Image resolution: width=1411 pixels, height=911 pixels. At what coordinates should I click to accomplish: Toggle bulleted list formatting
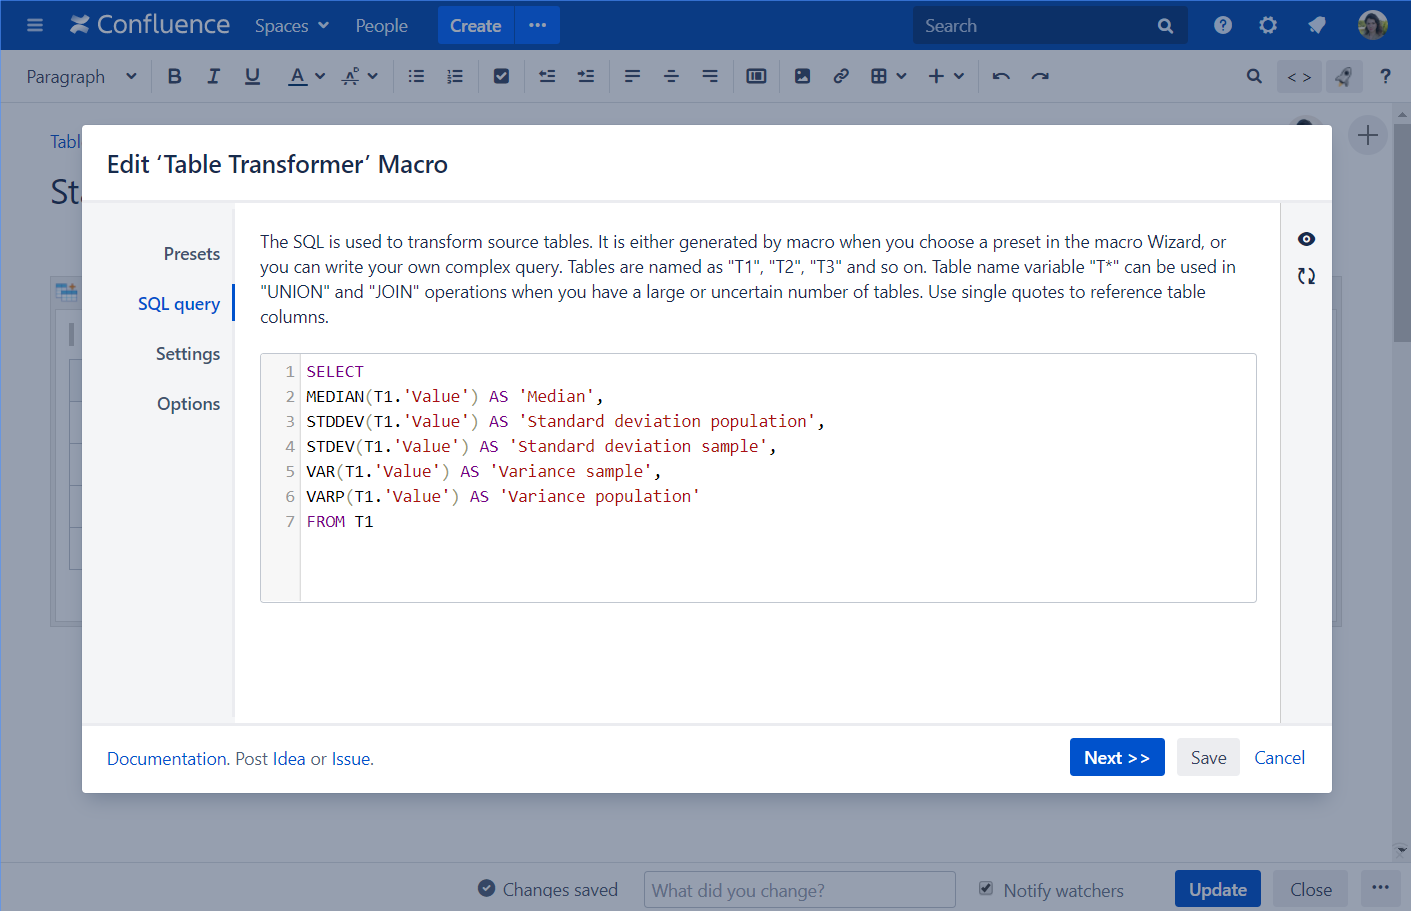click(416, 76)
